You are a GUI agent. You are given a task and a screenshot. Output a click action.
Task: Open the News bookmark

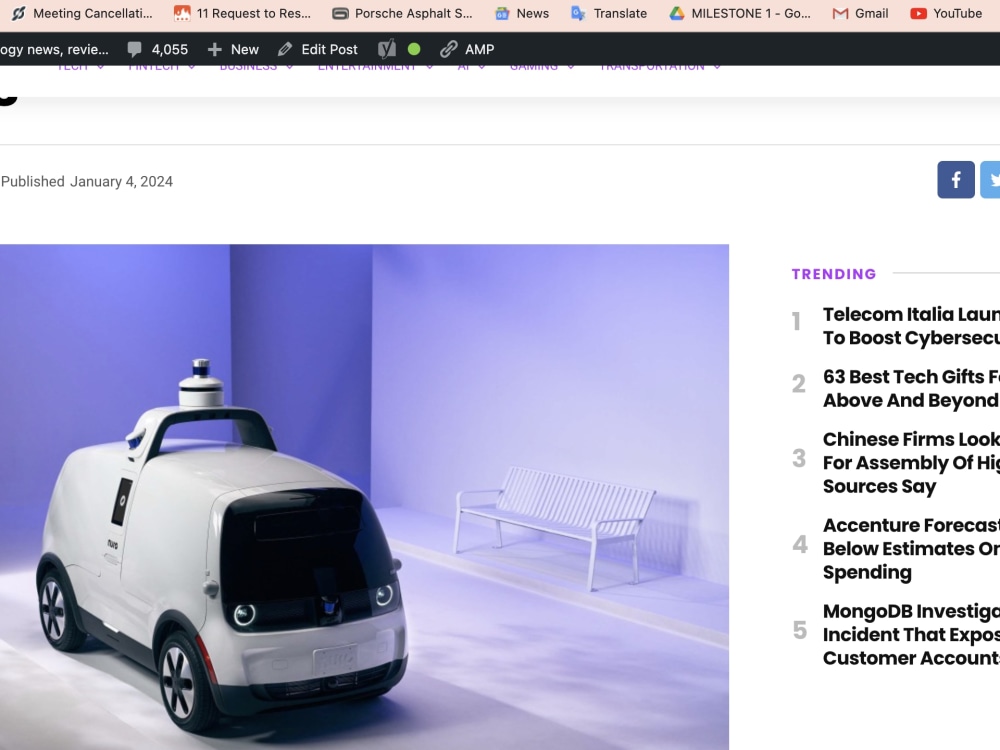522,13
